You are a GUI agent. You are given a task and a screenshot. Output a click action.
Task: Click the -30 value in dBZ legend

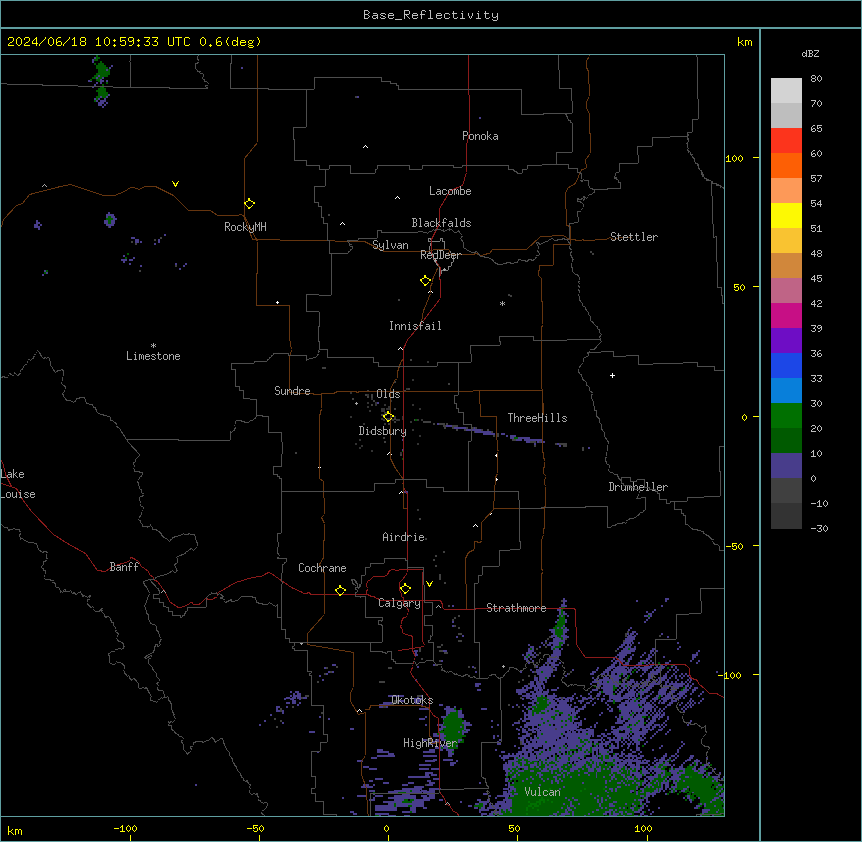(819, 528)
